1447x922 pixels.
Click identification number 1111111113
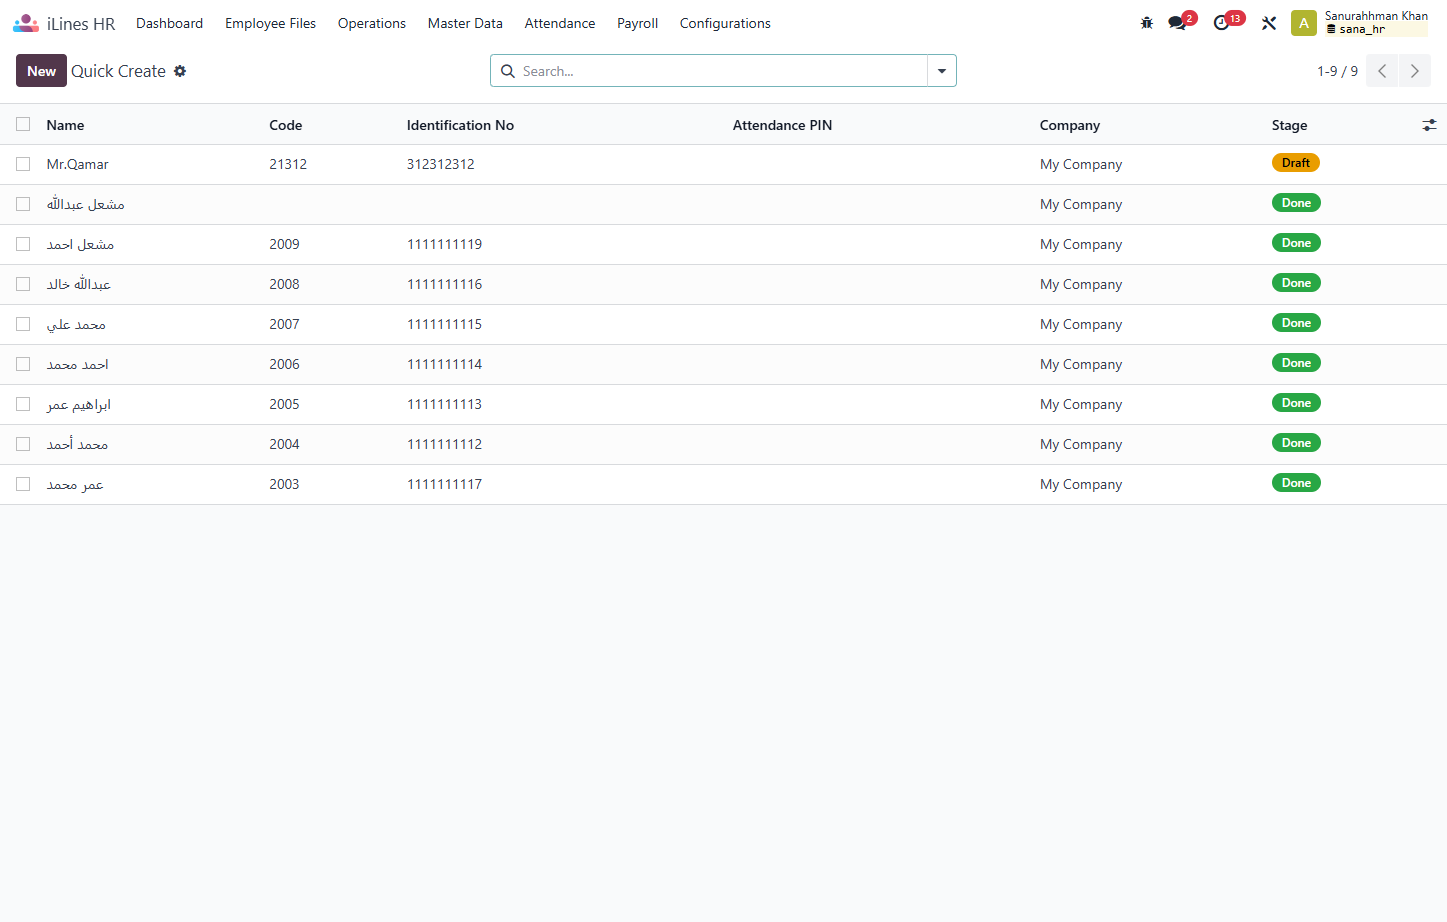(x=444, y=404)
